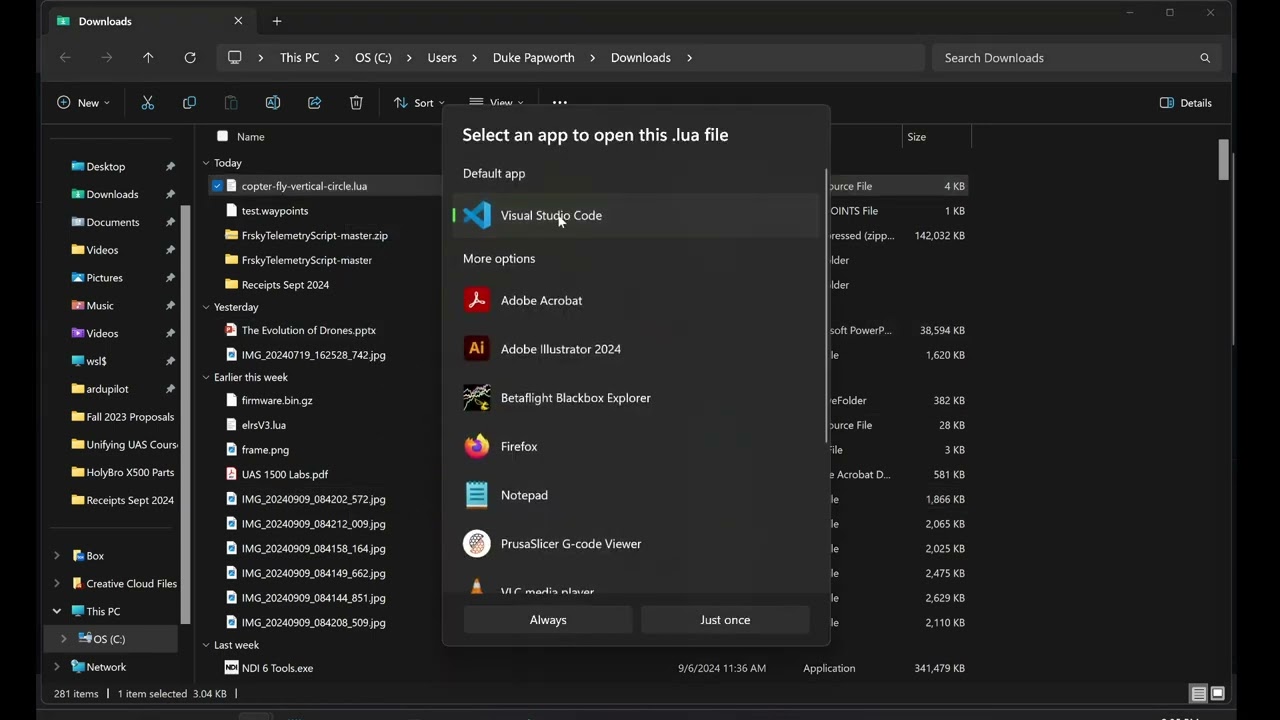Jump to OS (C:) in the breadcrumb
Screen dimensions: 1280x720
coord(373,58)
